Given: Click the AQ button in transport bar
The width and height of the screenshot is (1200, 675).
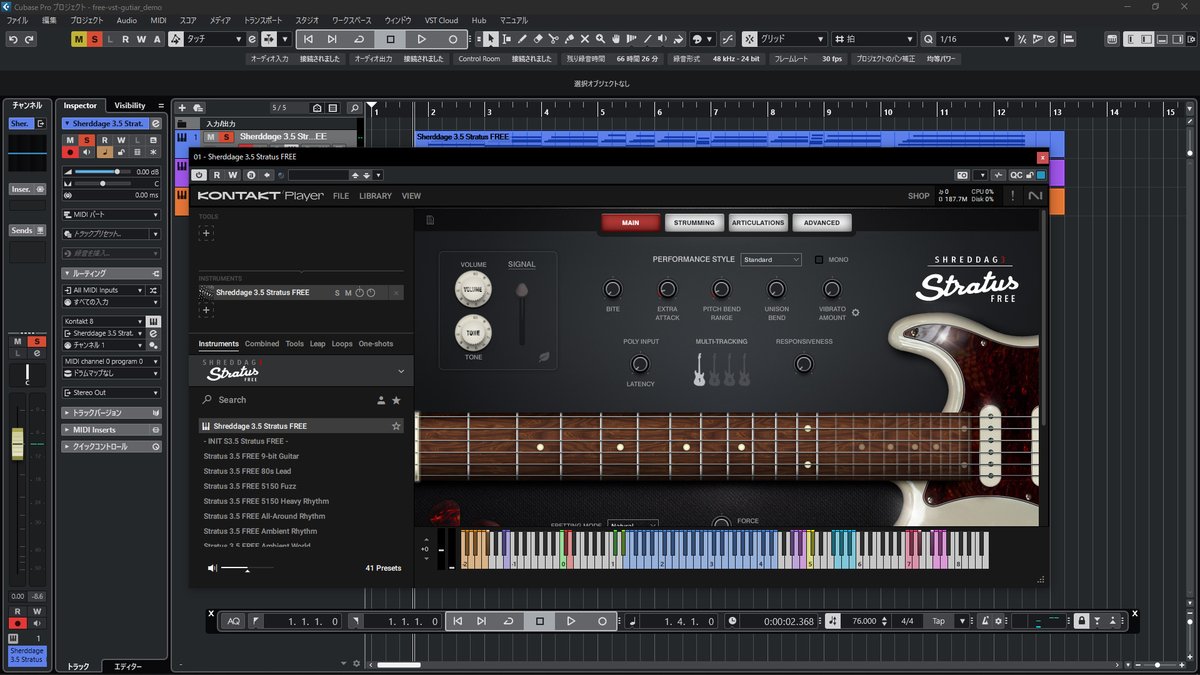Looking at the screenshot, I should pos(233,621).
